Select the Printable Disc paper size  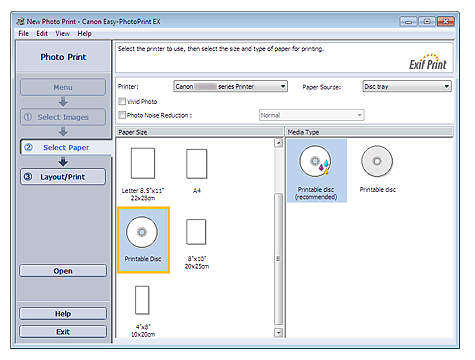[143, 240]
